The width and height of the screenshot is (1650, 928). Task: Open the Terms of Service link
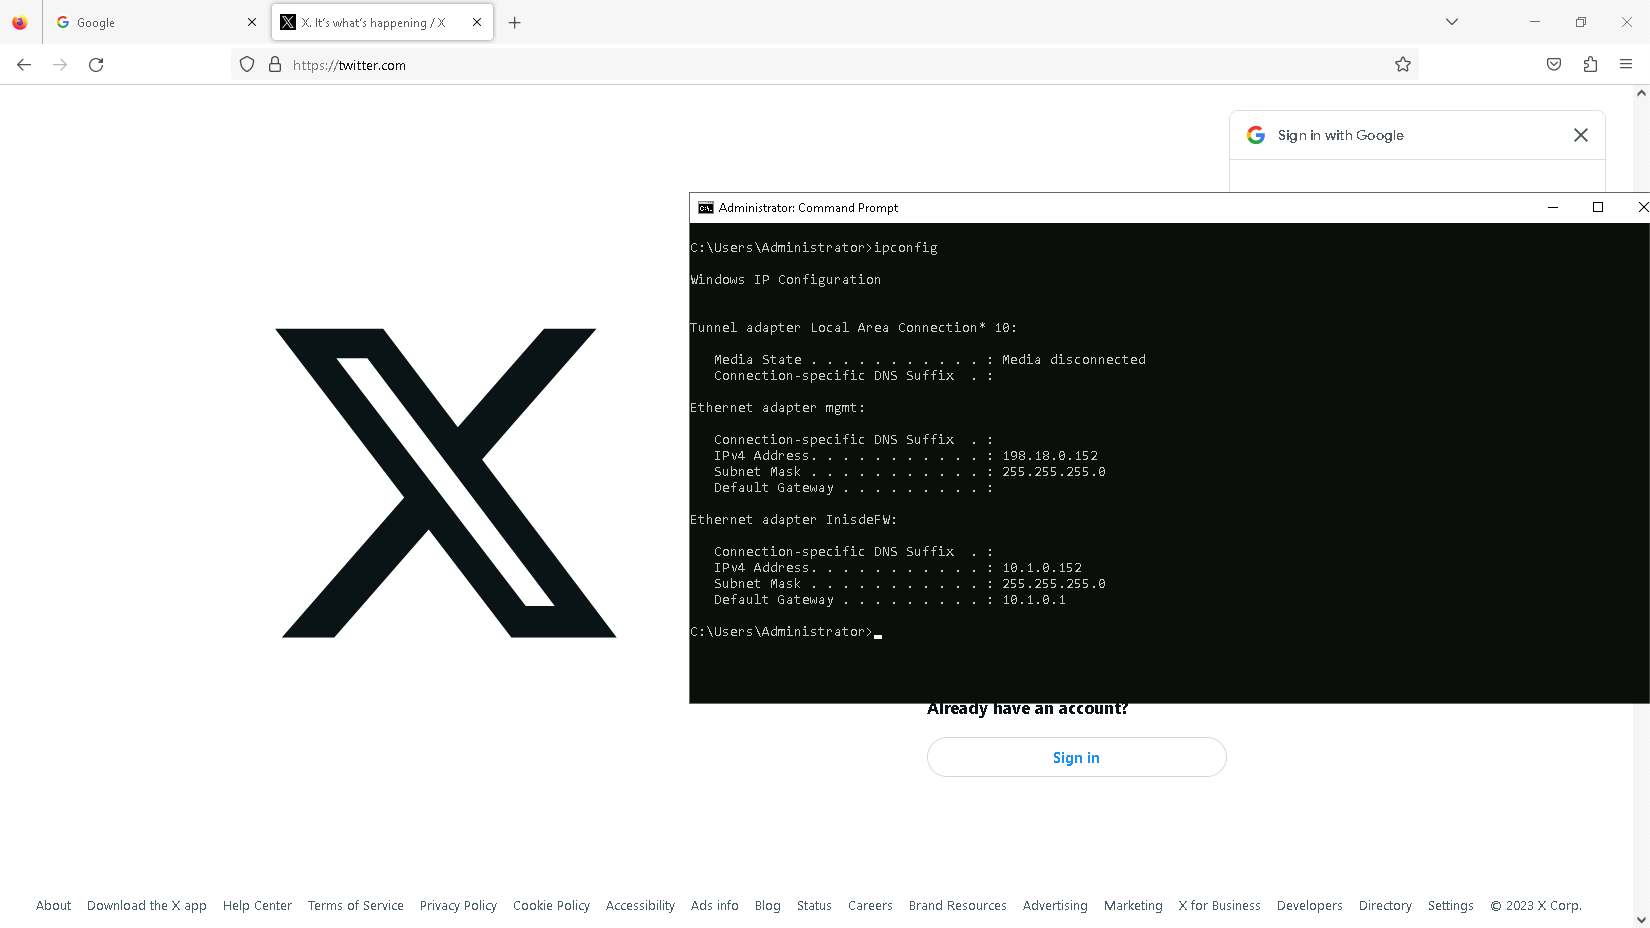[x=355, y=906]
